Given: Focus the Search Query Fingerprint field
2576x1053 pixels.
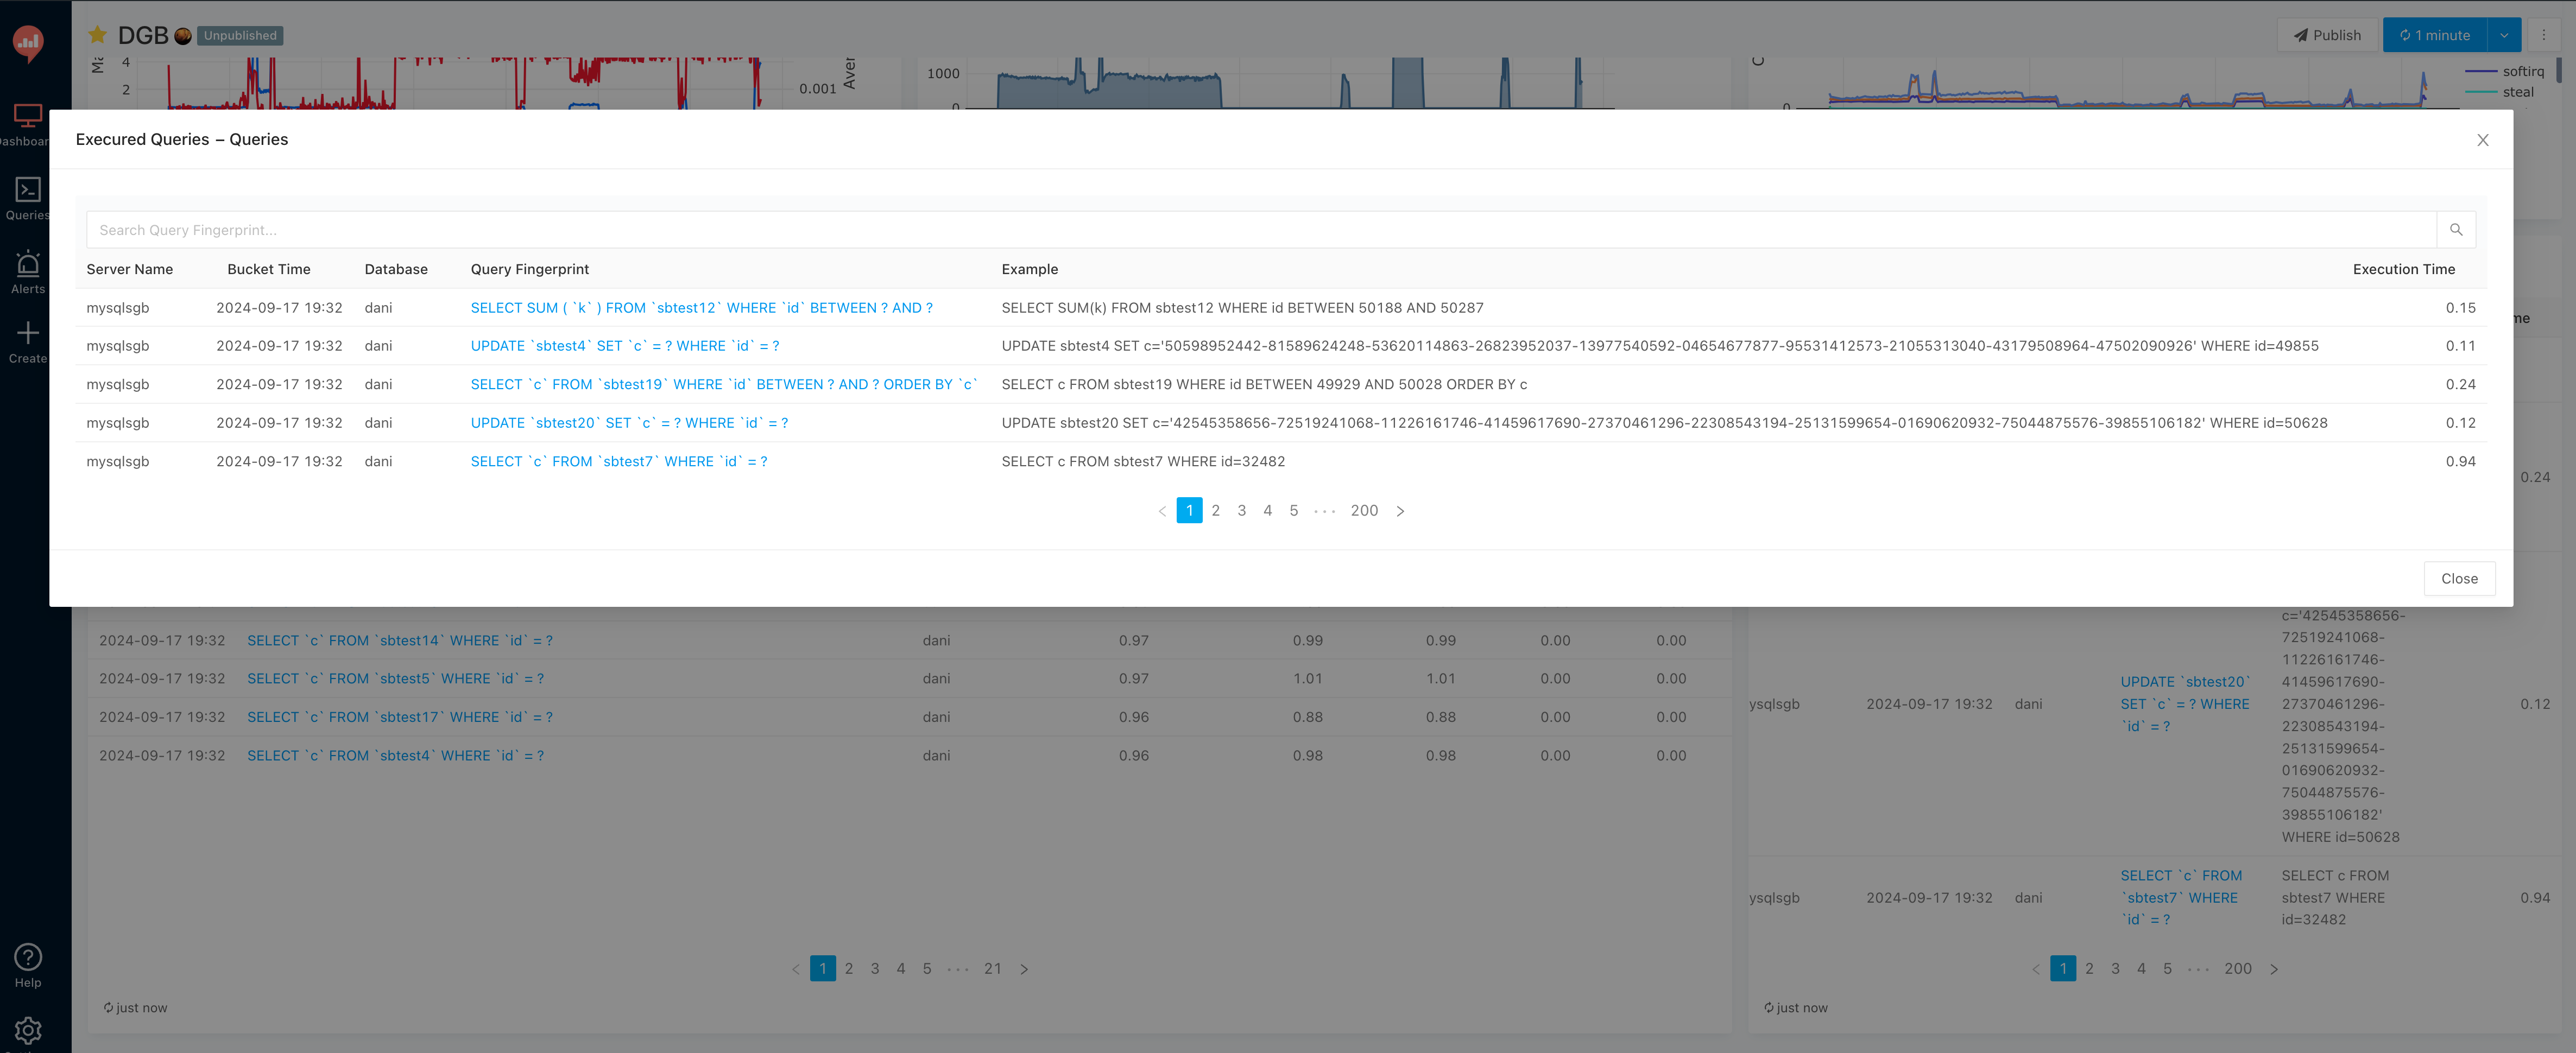Looking at the screenshot, I should coord(1261,230).
